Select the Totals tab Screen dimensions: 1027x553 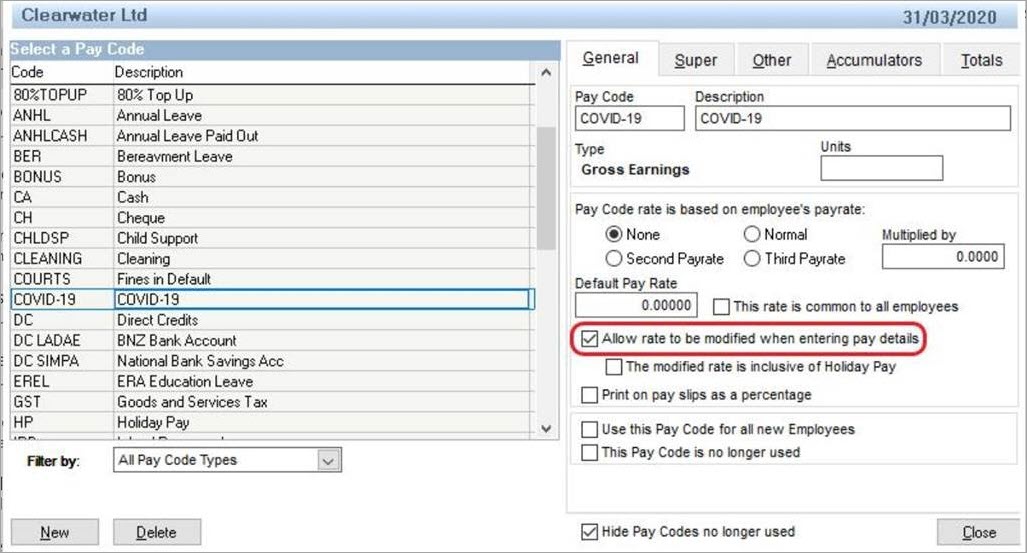click(x=980, y=61)
